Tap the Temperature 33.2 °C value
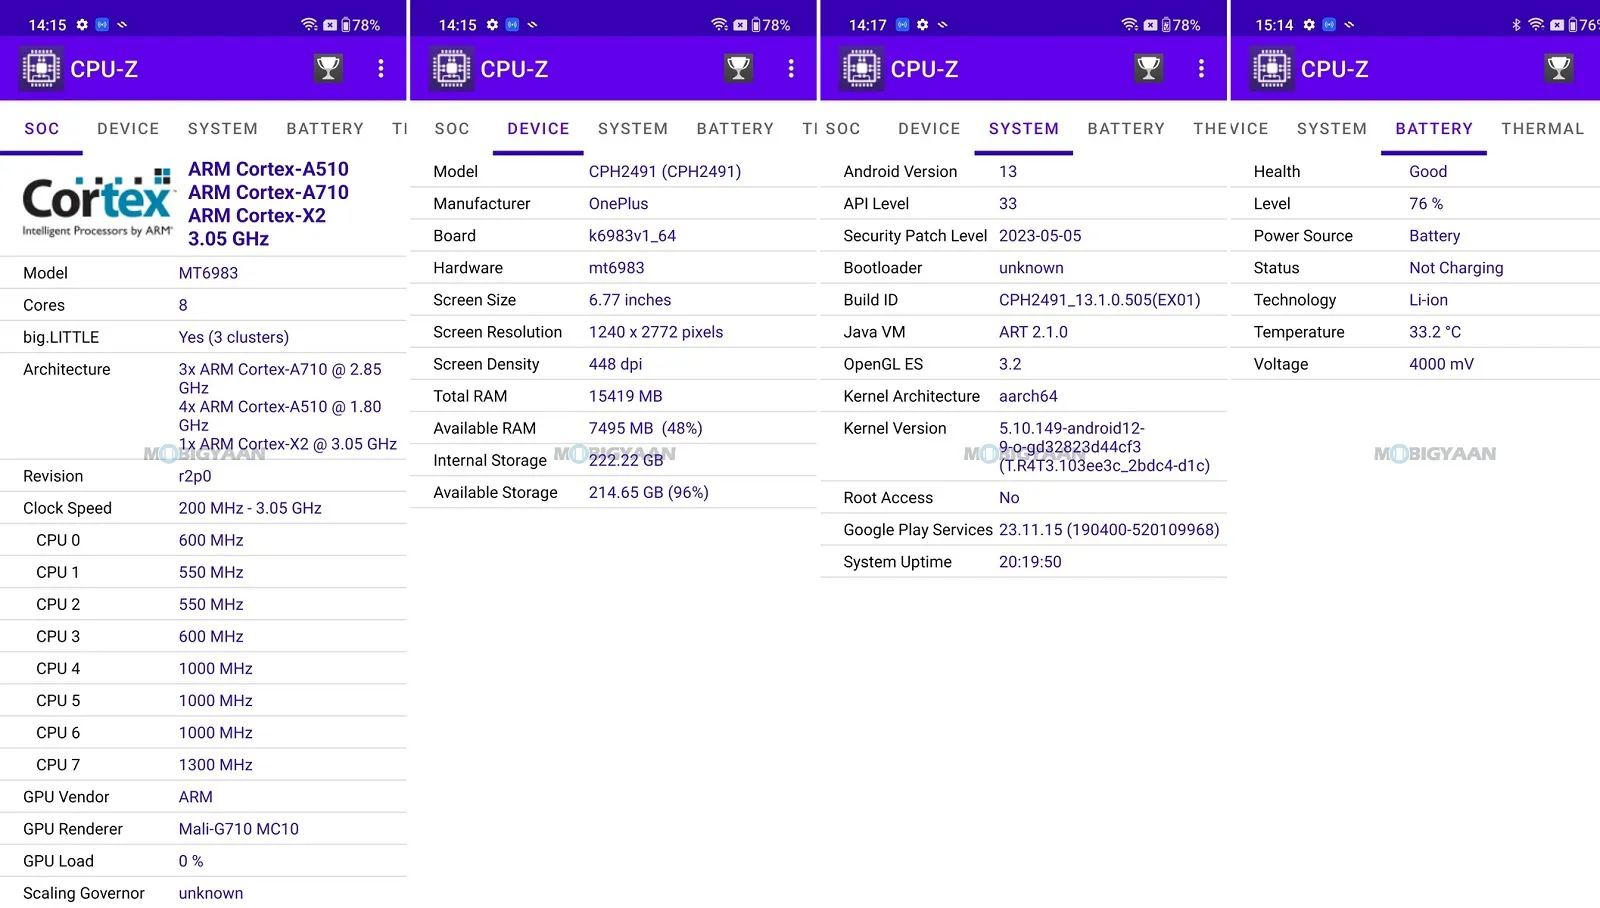Viewport: 1600px width, 908px height. coord(1435,332)
